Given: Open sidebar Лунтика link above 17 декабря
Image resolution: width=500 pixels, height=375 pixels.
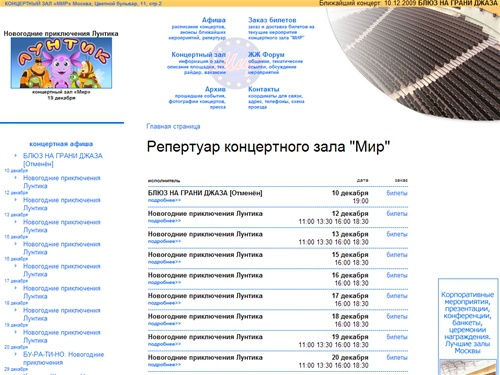Looking at the screenshot, I should pyautogui.click(x=62, y=270).
